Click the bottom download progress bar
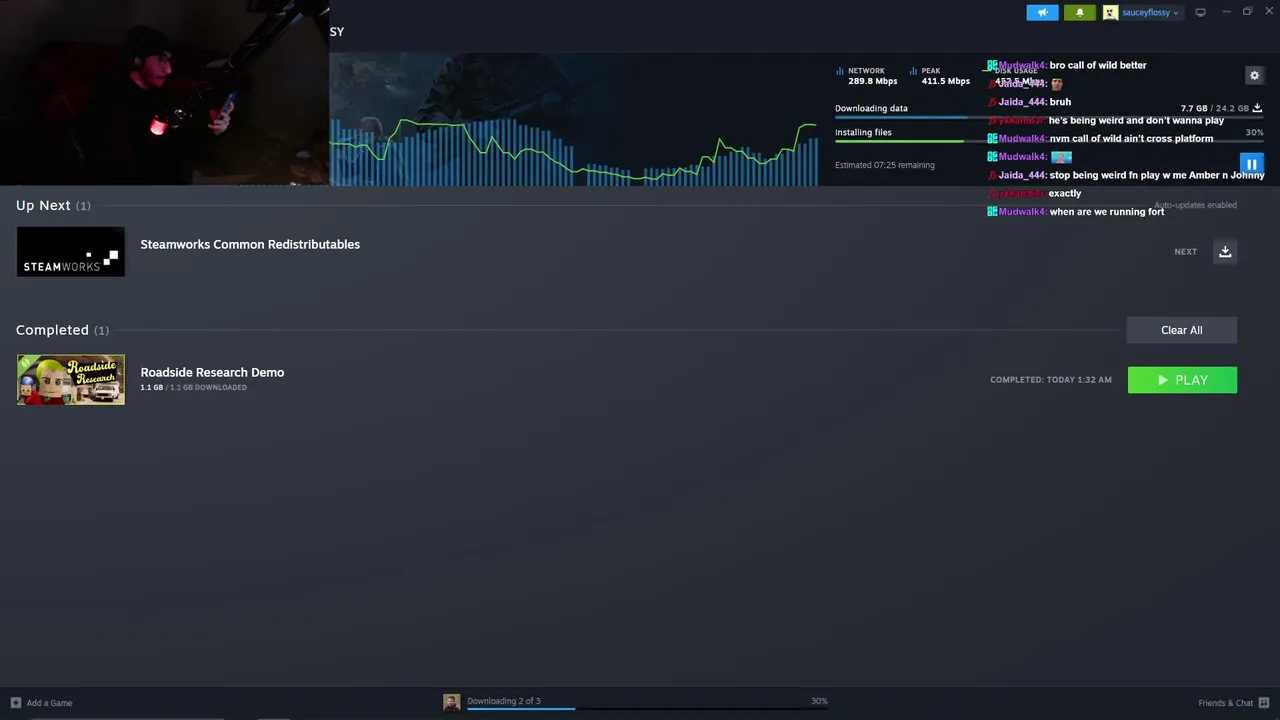Image resolution: width=1280 pixels, height=720 pixels. pyautogui.click(x=647, y=709)
